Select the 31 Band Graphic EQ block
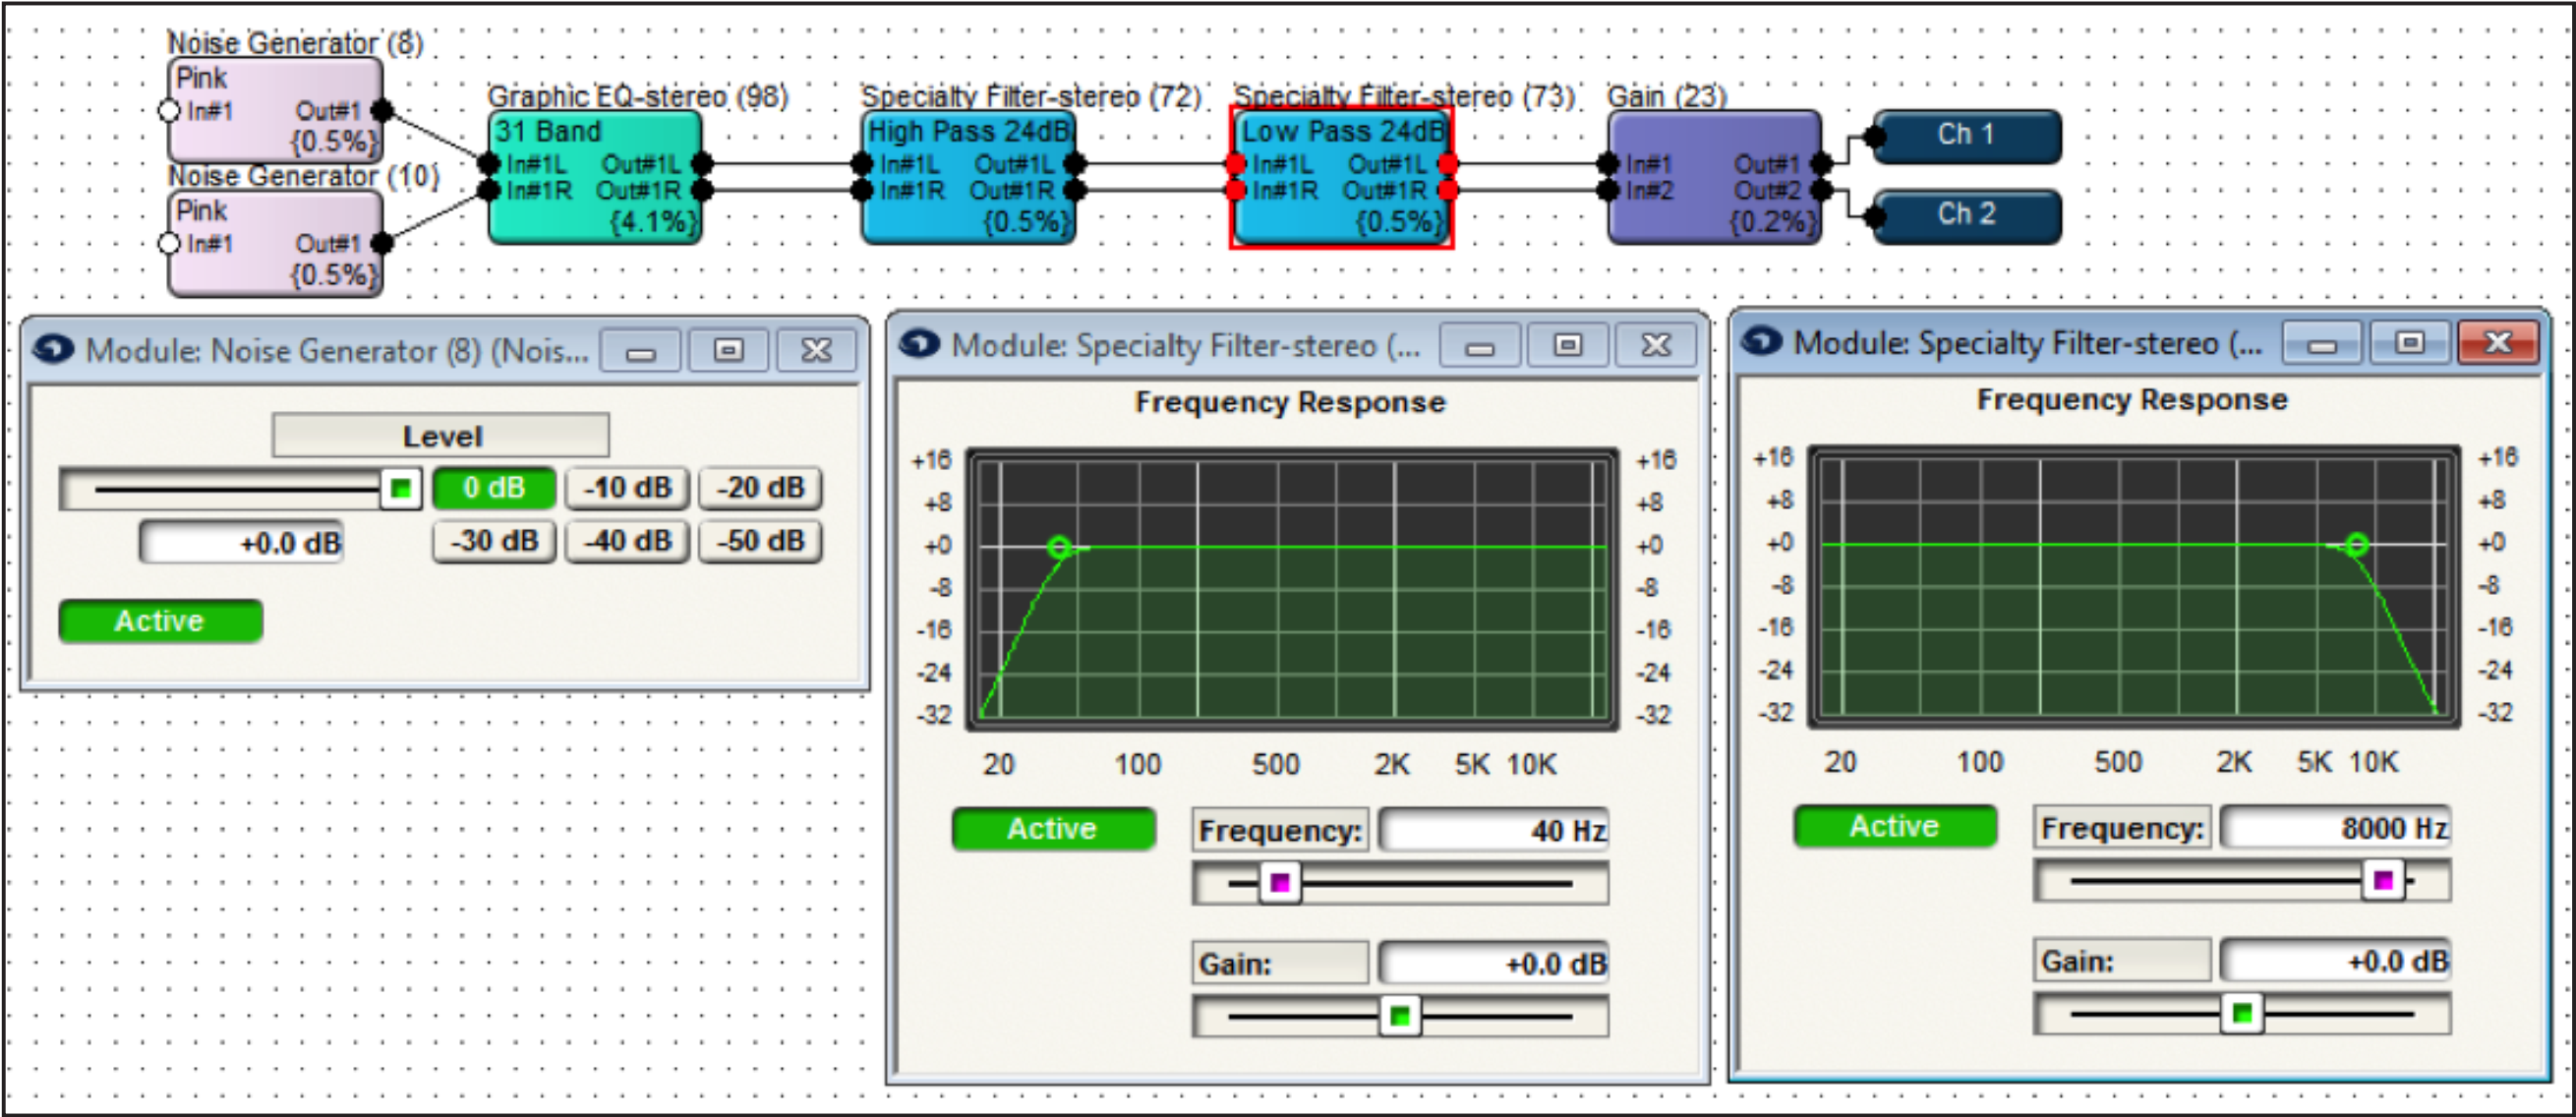Screen dimensions: 2576x1117 coord(595,177)
